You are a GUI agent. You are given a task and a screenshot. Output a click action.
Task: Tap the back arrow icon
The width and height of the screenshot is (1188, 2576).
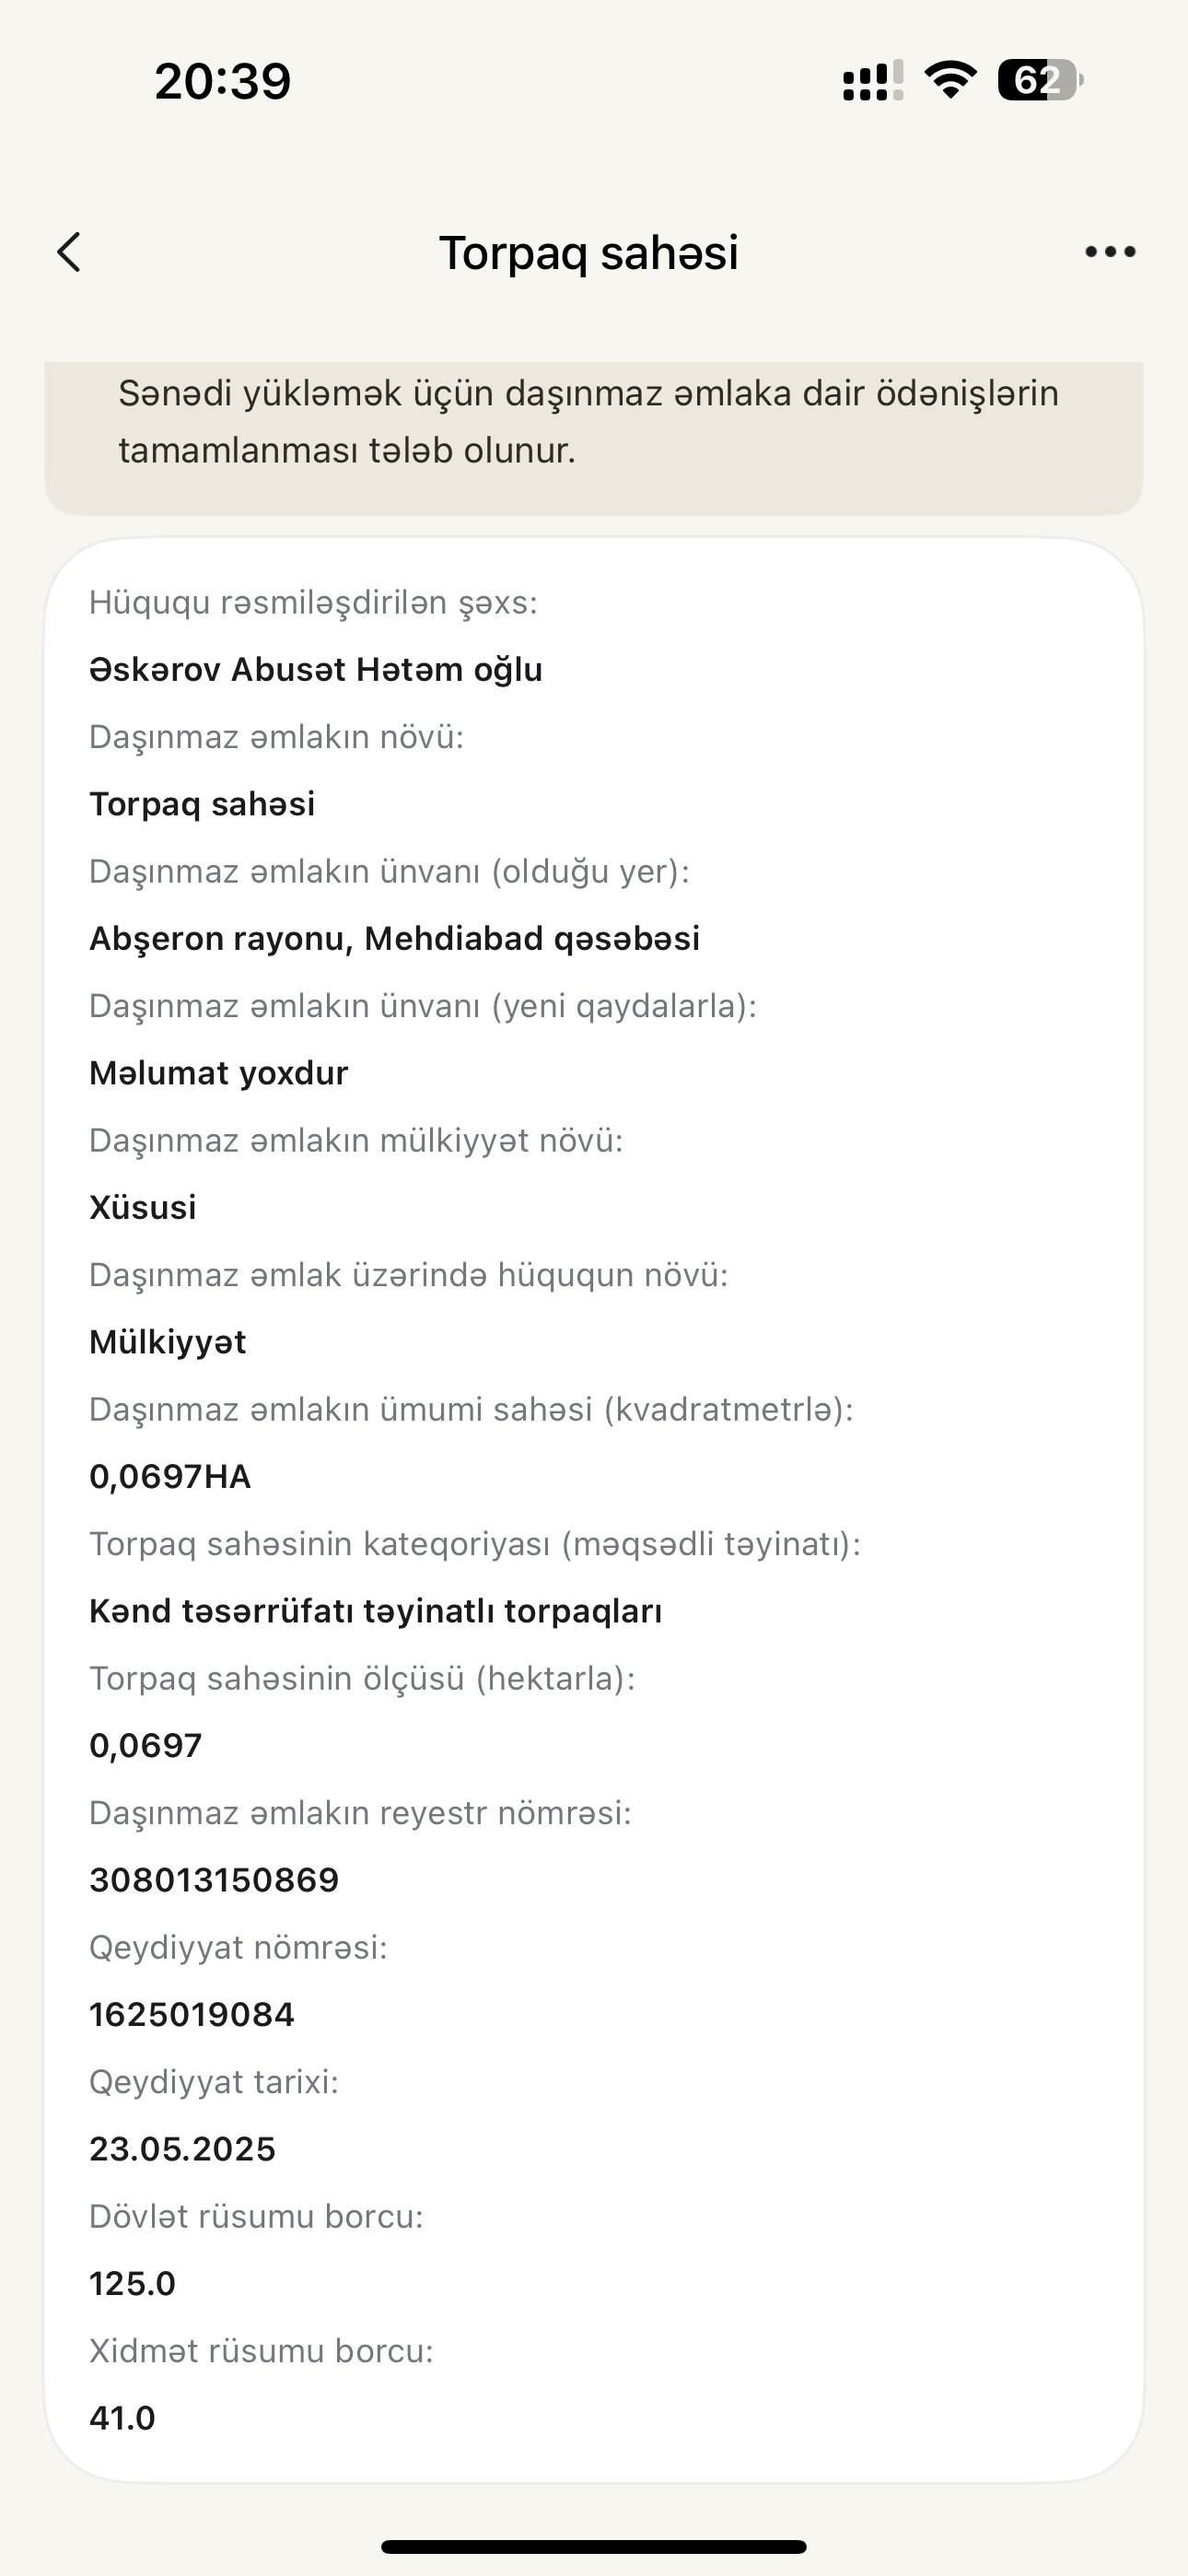pyautogui.click(x=69, y=252)
